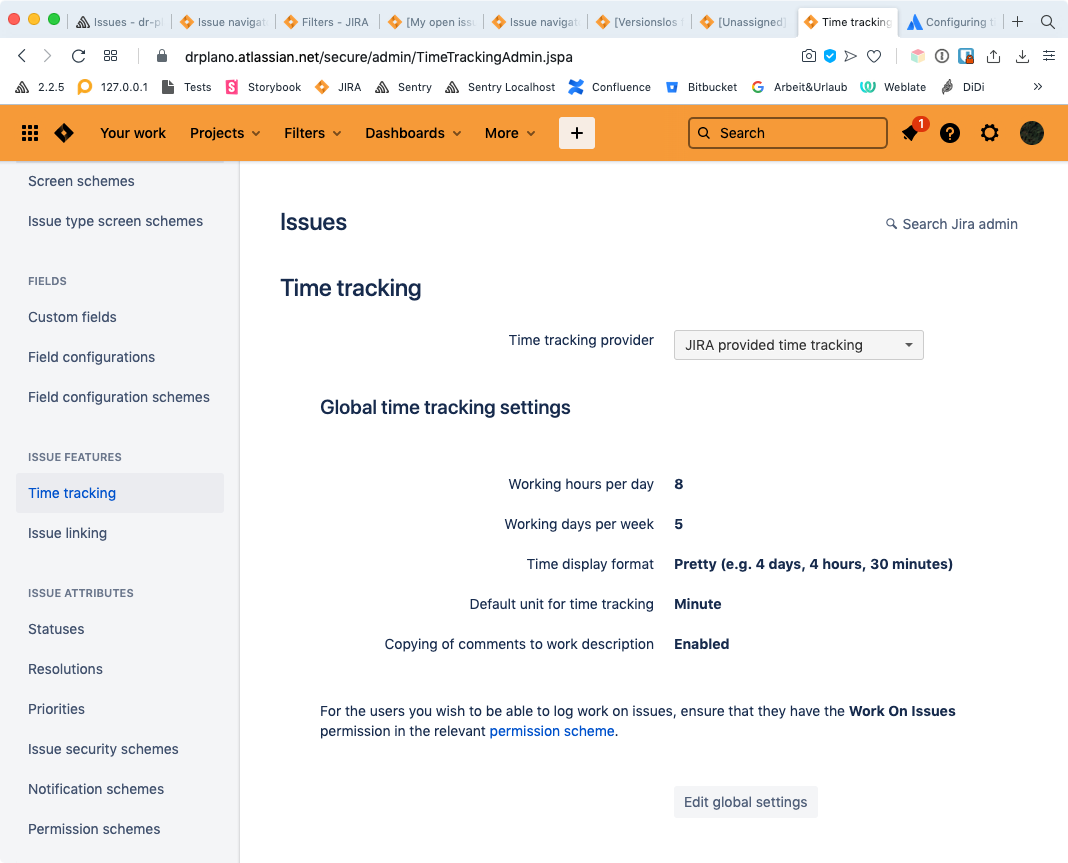This screenshot has height=863, width=1068.
Task: Open Notification schemes in the sidebar
Action: click(96, 789)
